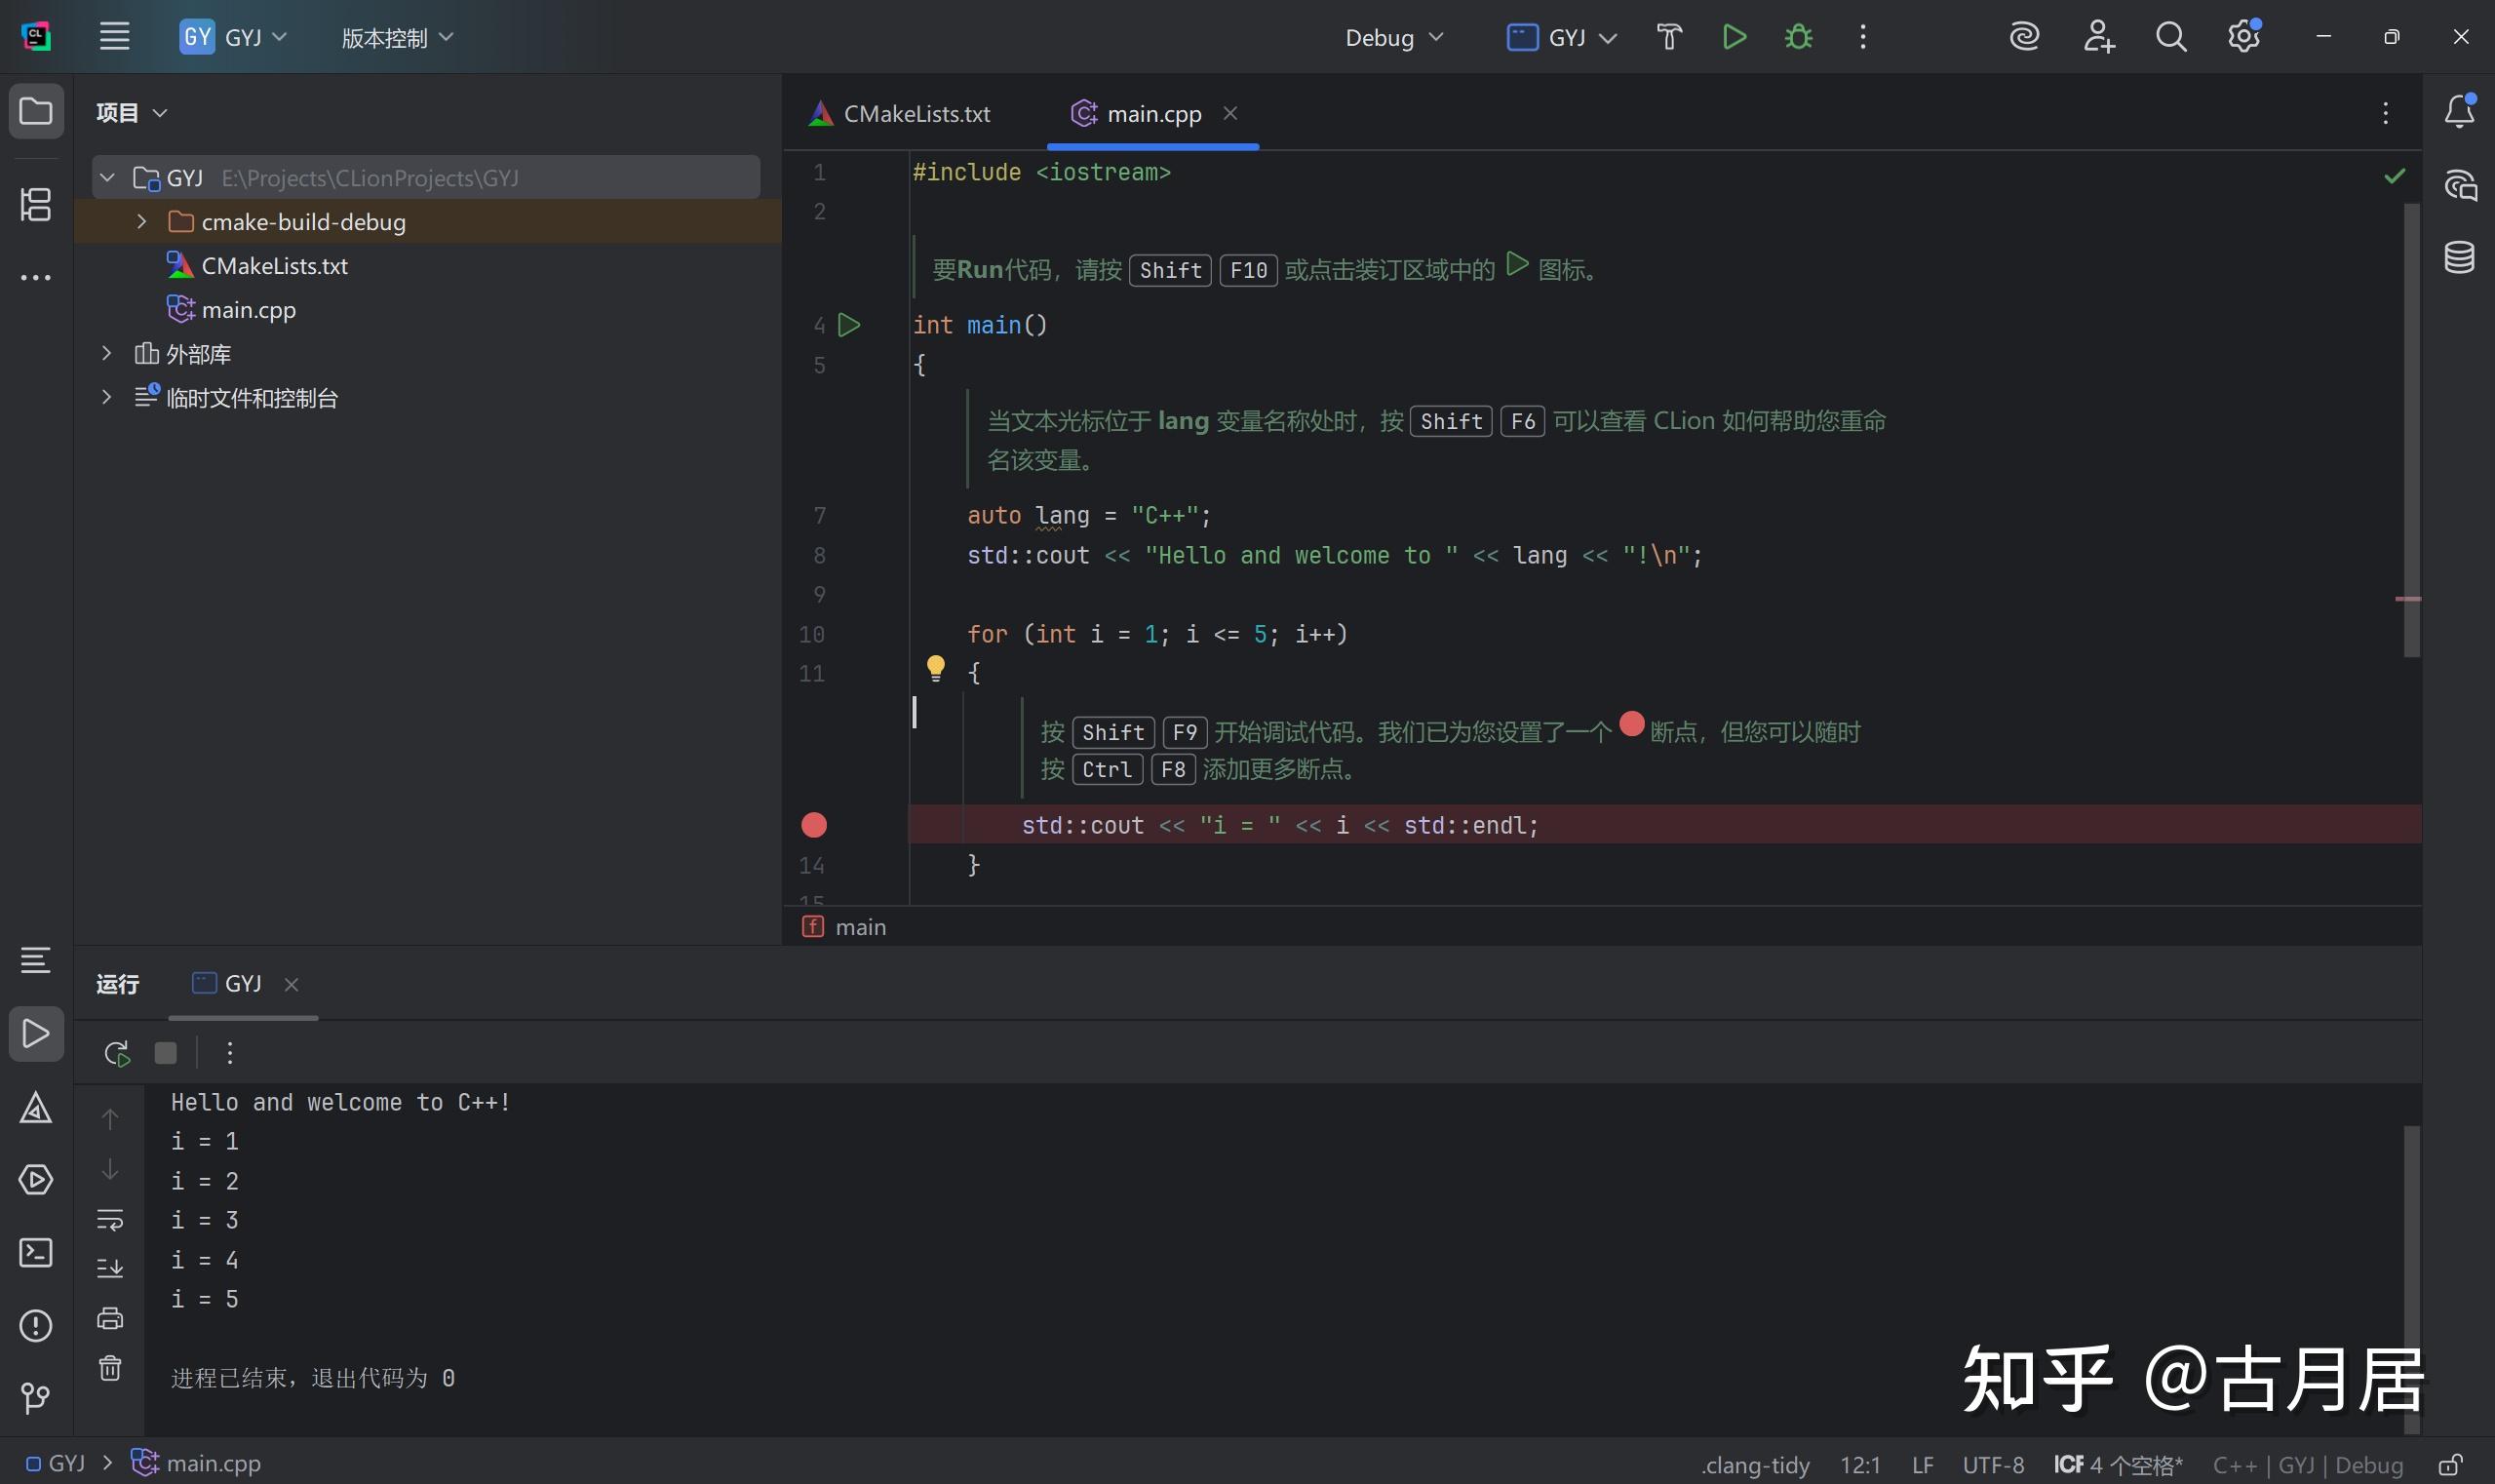Expand the 临时文件和控制台 node
2495x1484 pixels.
coord(106,397)
